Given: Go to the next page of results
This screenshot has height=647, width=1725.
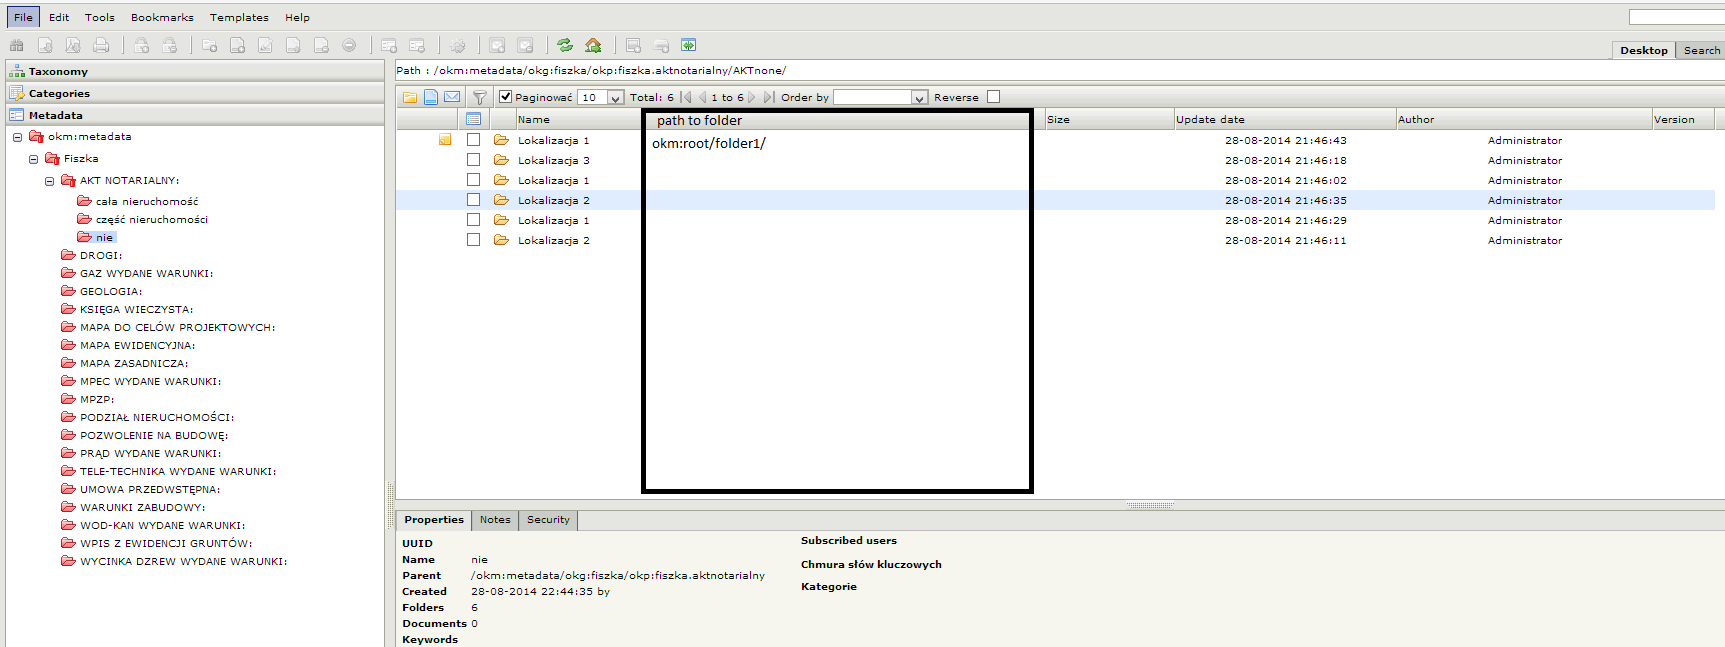Looking at the screenshot, I should (752, 97).
